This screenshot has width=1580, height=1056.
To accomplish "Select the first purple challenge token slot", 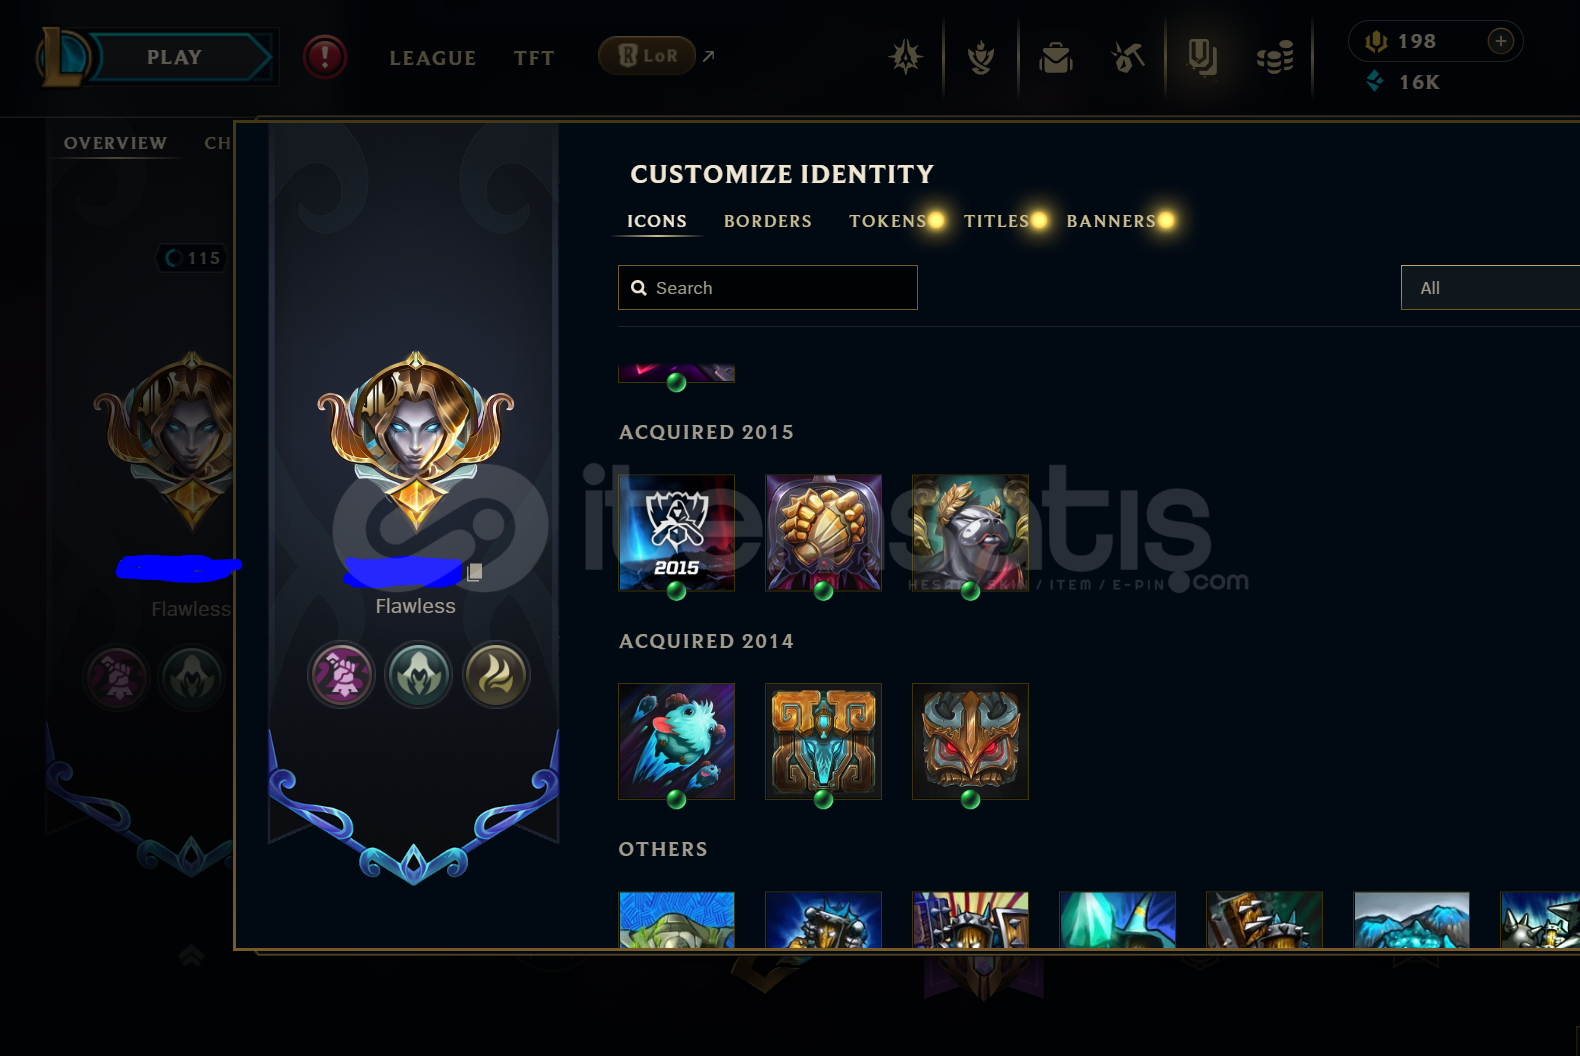I will tap(341, 675).
